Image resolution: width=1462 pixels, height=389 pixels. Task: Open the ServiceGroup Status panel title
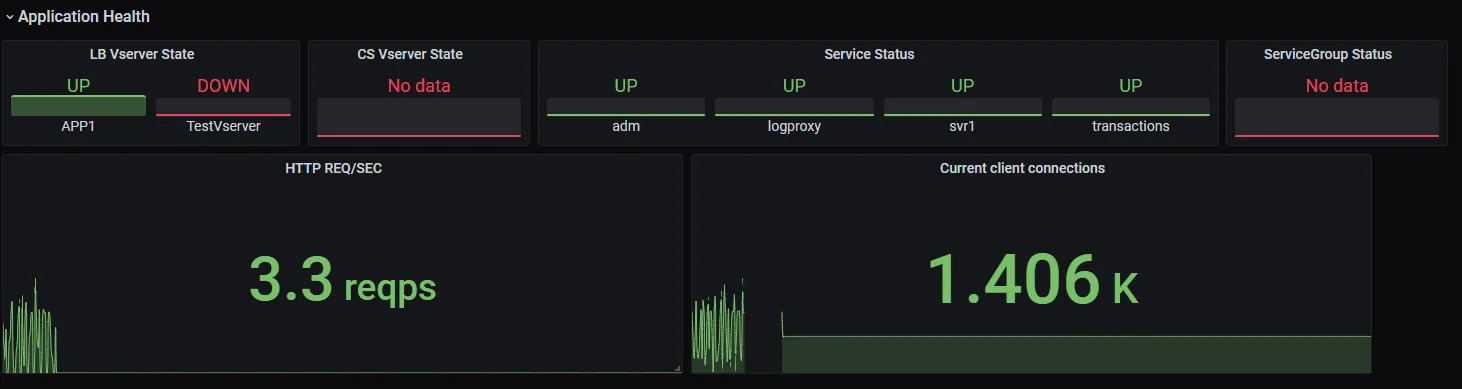pyautogui.click(x=1328, y=54)
